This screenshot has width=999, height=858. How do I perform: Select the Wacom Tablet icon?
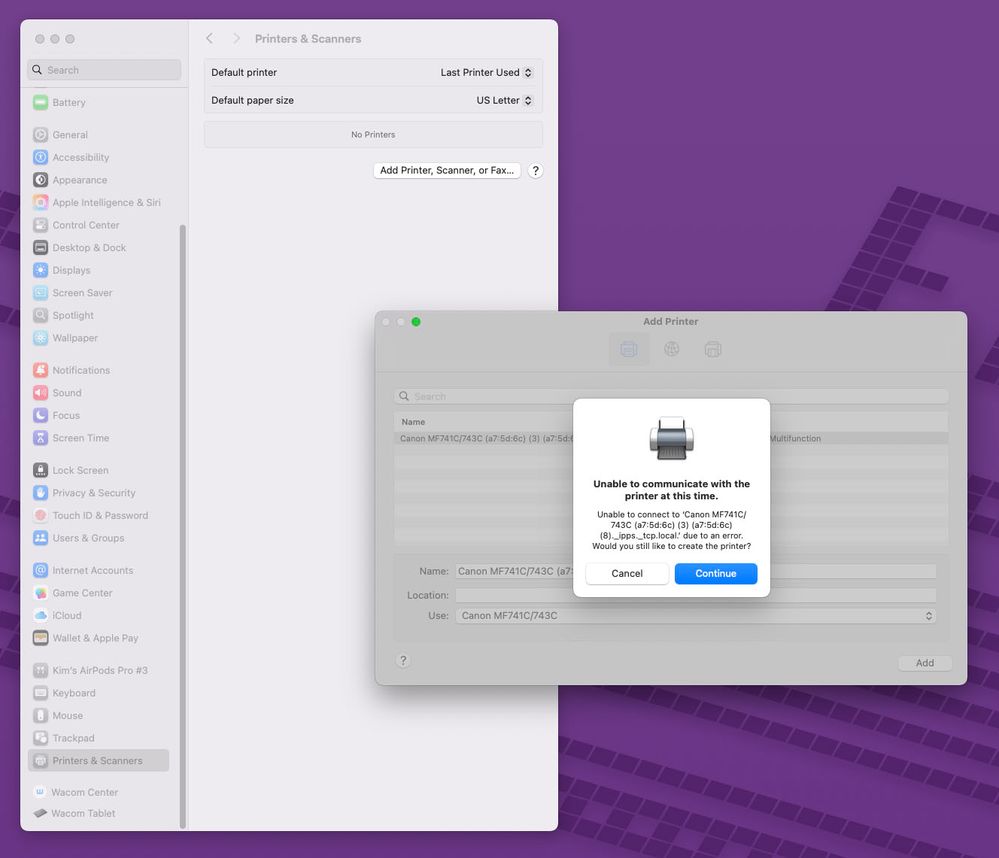coord(40,813)
